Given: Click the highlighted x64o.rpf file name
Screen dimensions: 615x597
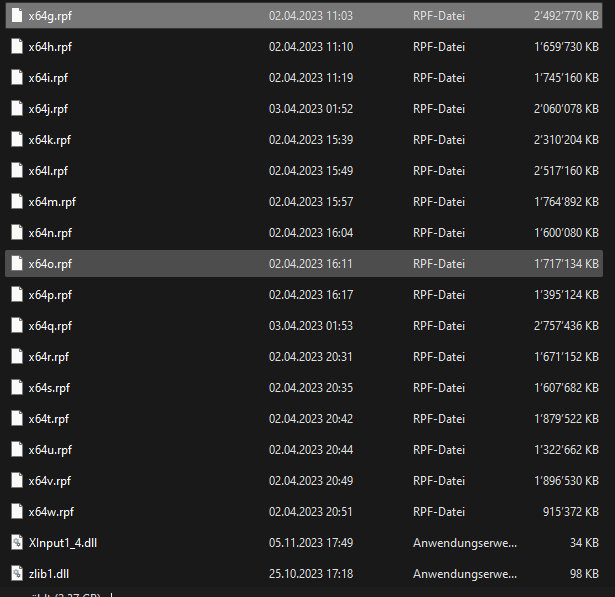Looking at the screenshot, I should pos(50,264).
